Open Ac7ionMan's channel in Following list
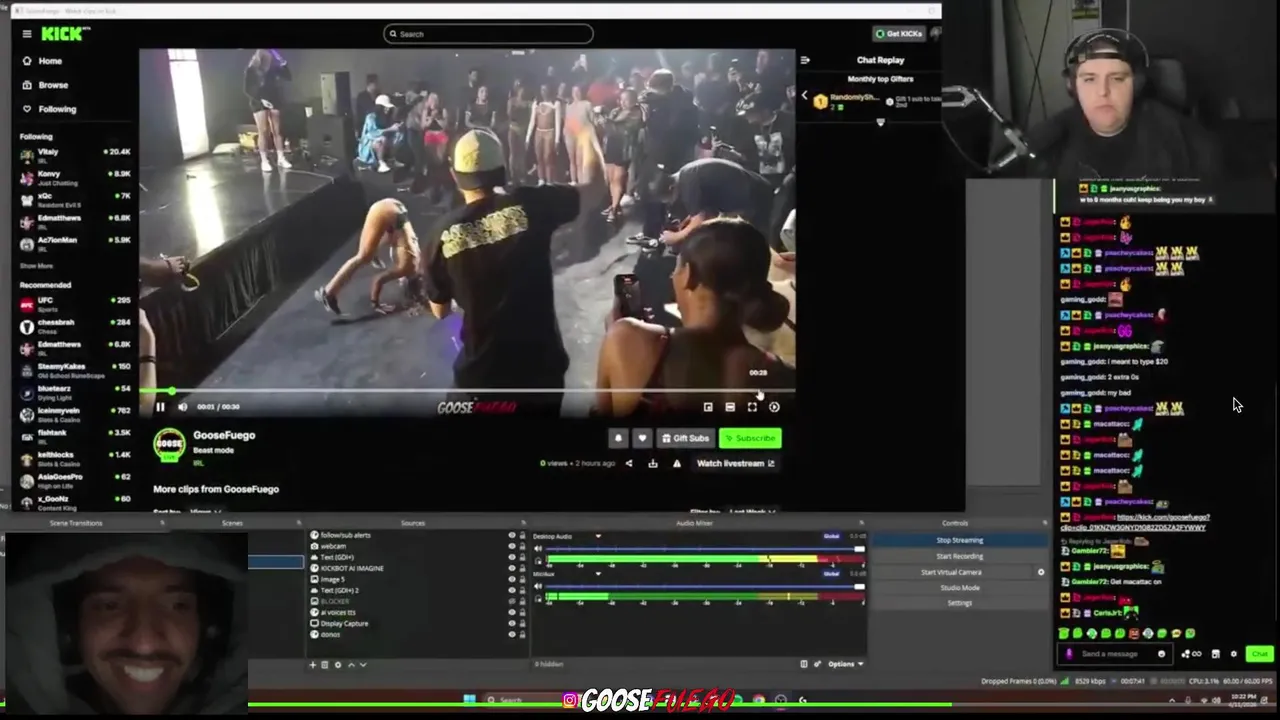 [x=75, y=243]
